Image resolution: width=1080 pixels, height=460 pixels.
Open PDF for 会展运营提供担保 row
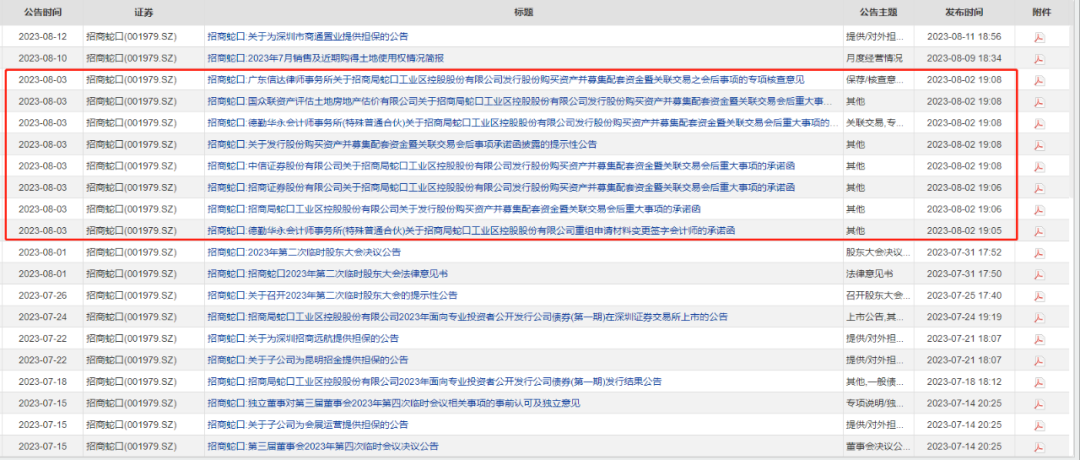[1039, 424]
